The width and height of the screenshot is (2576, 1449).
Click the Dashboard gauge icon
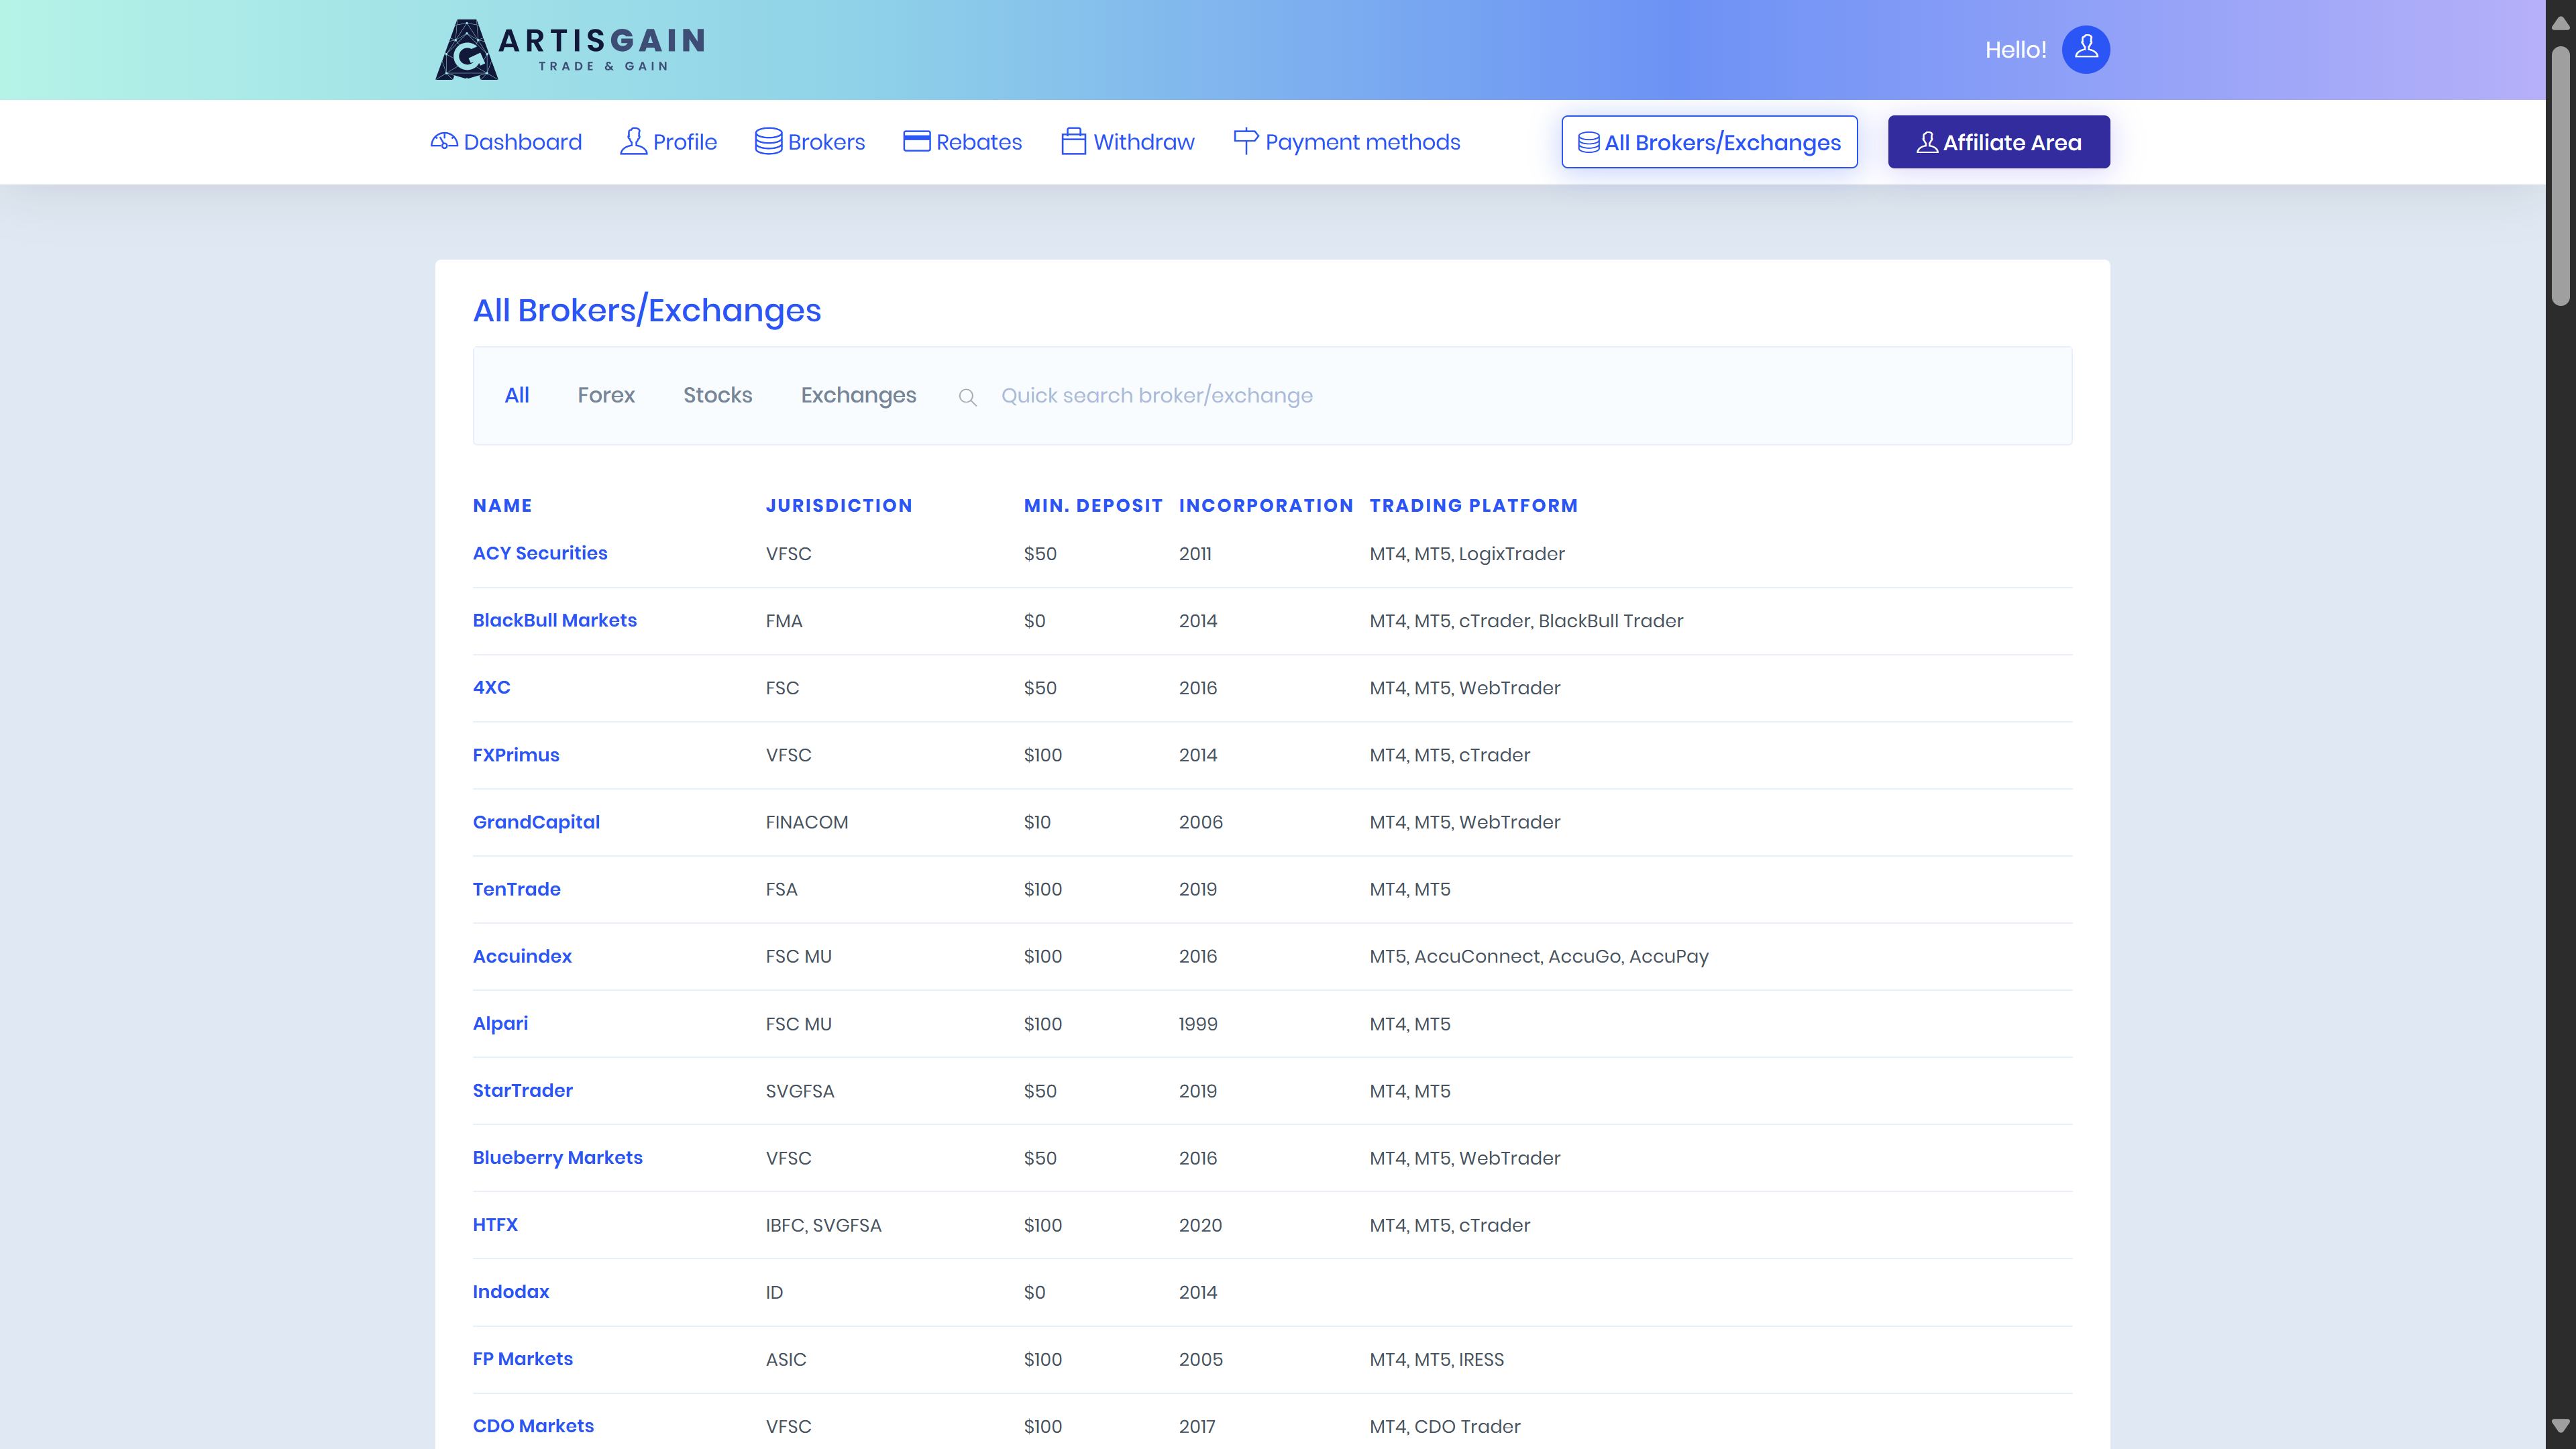click(x=444, y=141)
